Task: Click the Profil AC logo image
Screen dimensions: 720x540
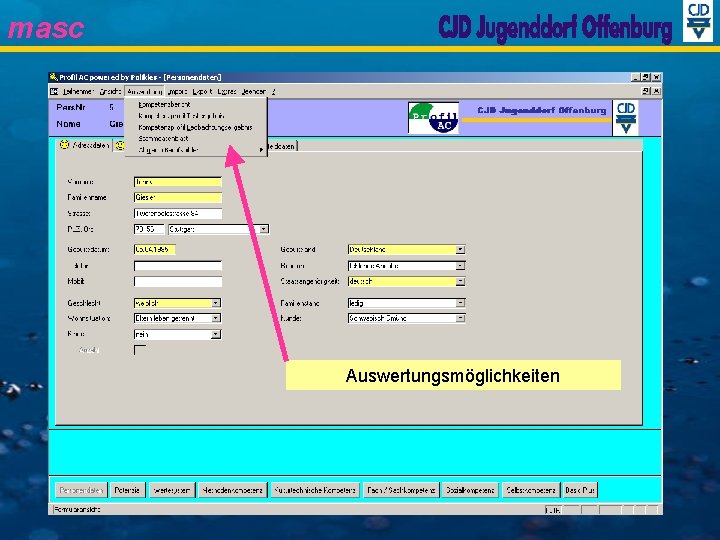Action: [433, 118]
